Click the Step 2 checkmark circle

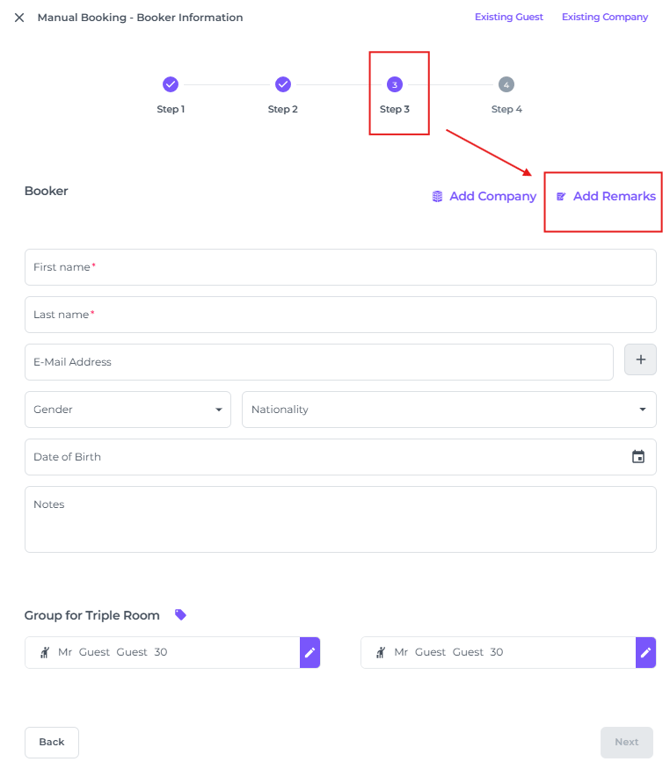click(x=283, y=85)
